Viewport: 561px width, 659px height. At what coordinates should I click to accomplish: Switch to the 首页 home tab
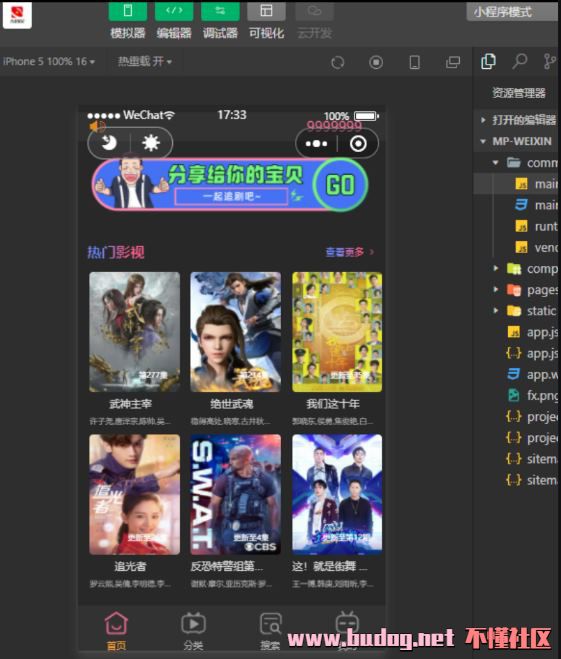tap(116, 630)
